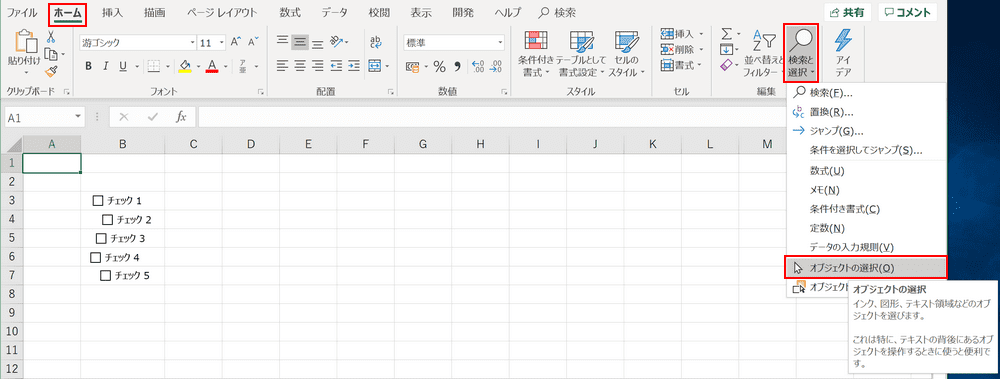Click the text Orientation icon
The width and height of the screenshot is (1000, 379).
point(335,42)
